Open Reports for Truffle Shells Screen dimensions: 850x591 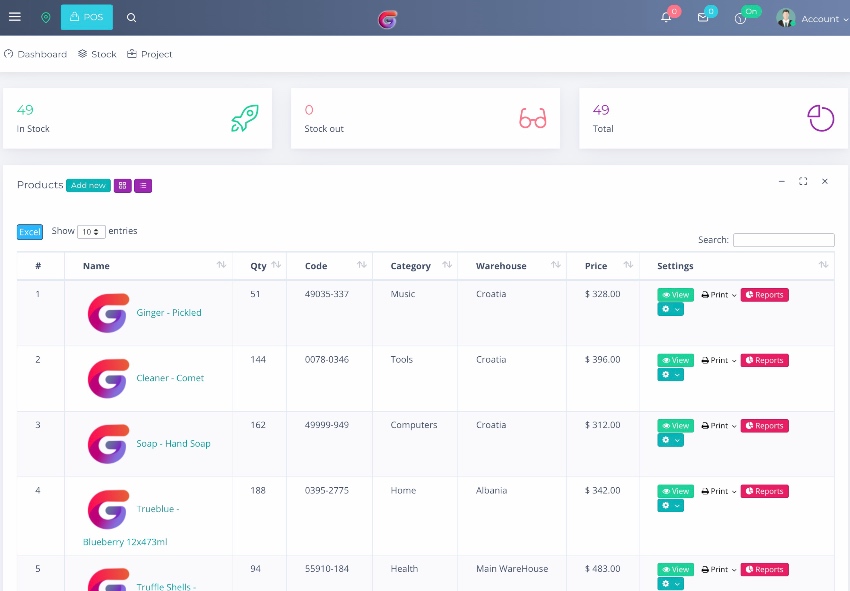764,570
